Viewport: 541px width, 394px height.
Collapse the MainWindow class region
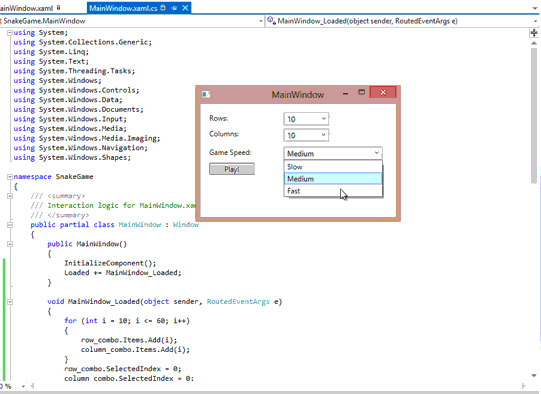click(x=10, y=225)
